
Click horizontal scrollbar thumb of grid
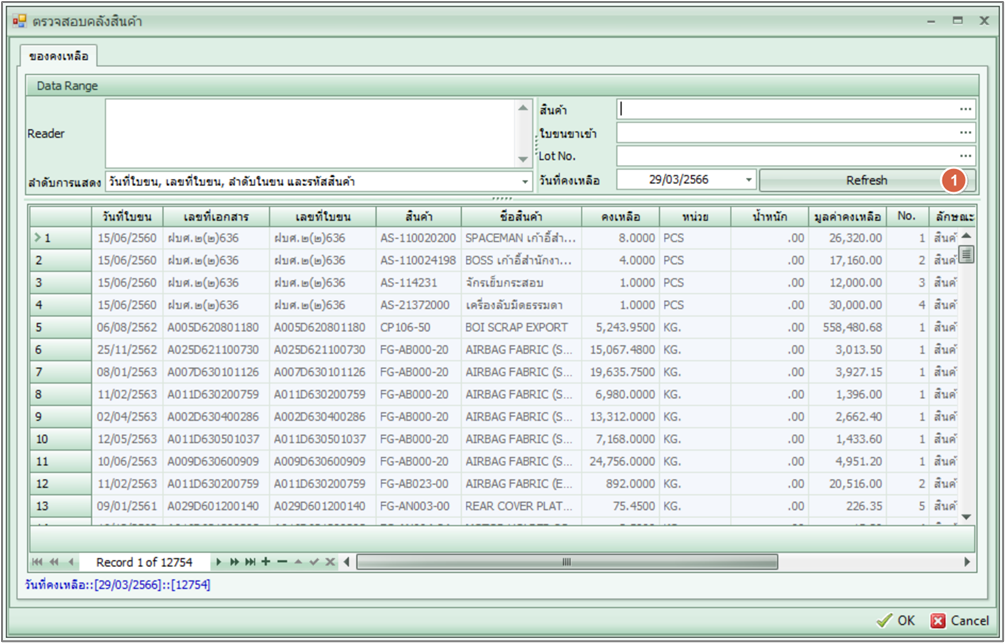(x=565, y=562)
